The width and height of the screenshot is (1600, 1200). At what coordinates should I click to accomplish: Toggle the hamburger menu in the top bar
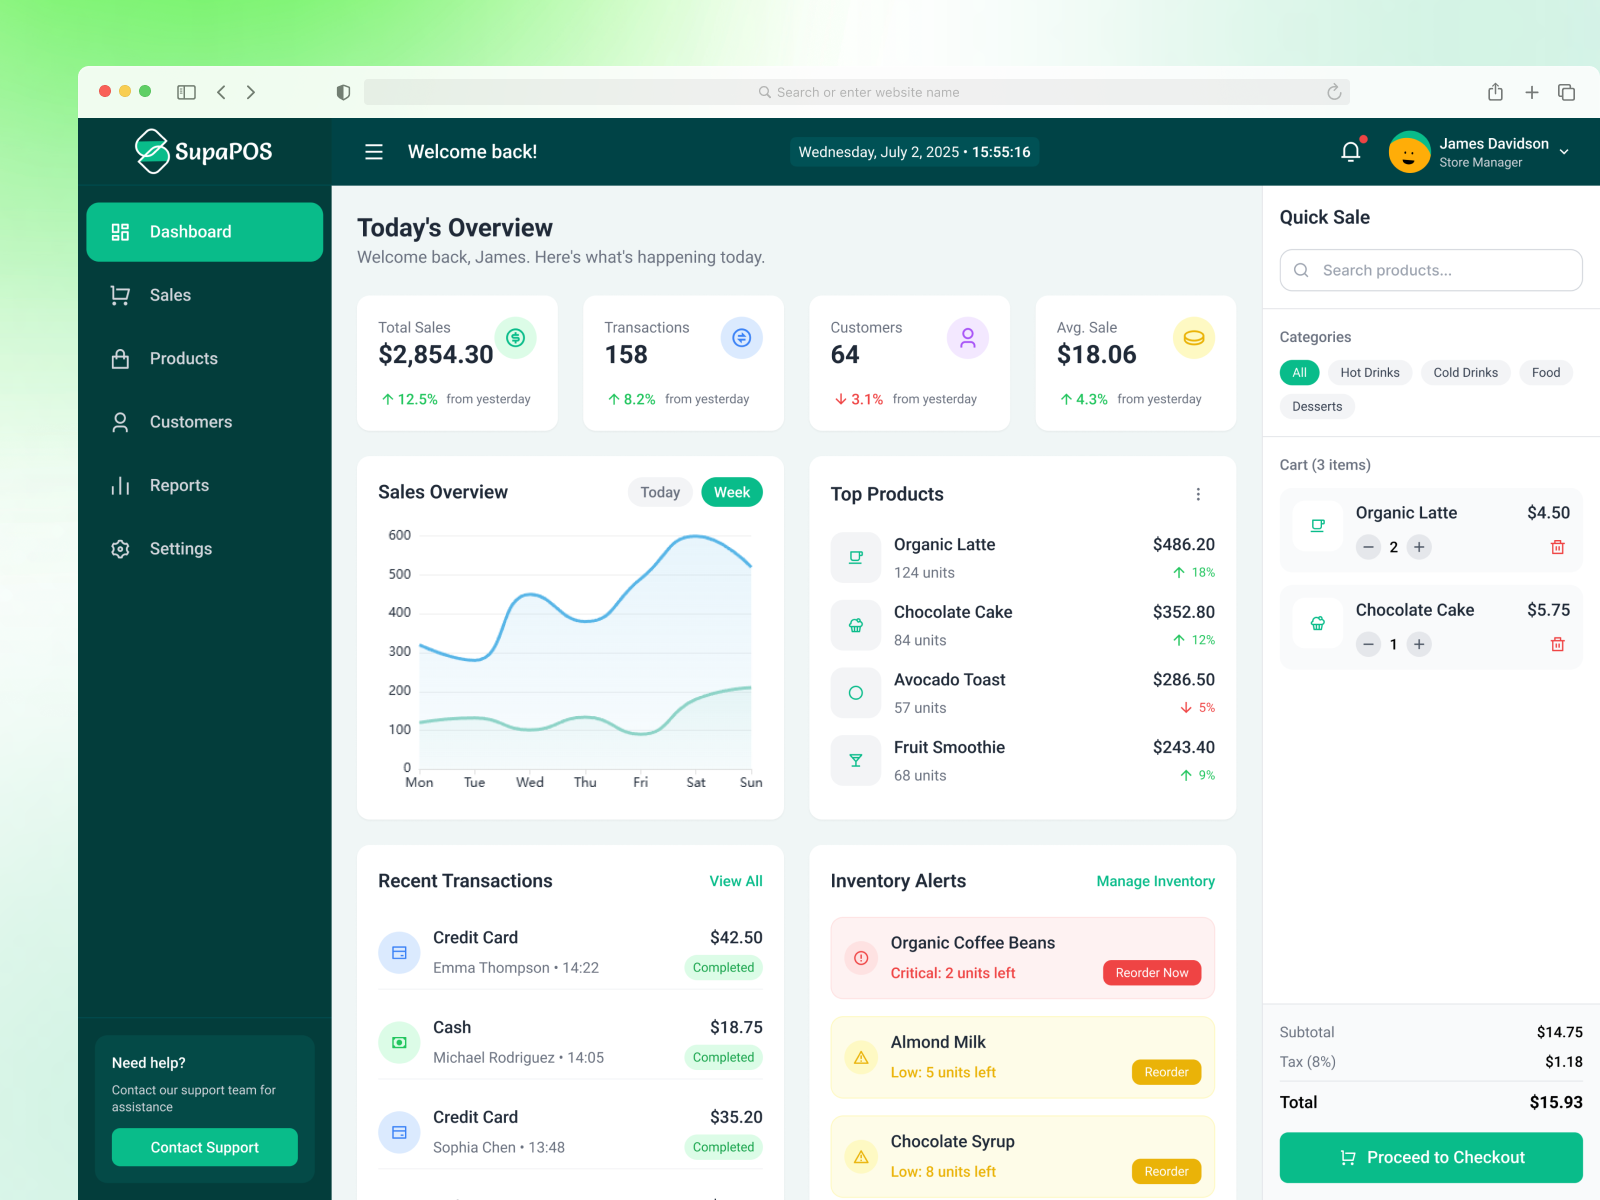373,151
